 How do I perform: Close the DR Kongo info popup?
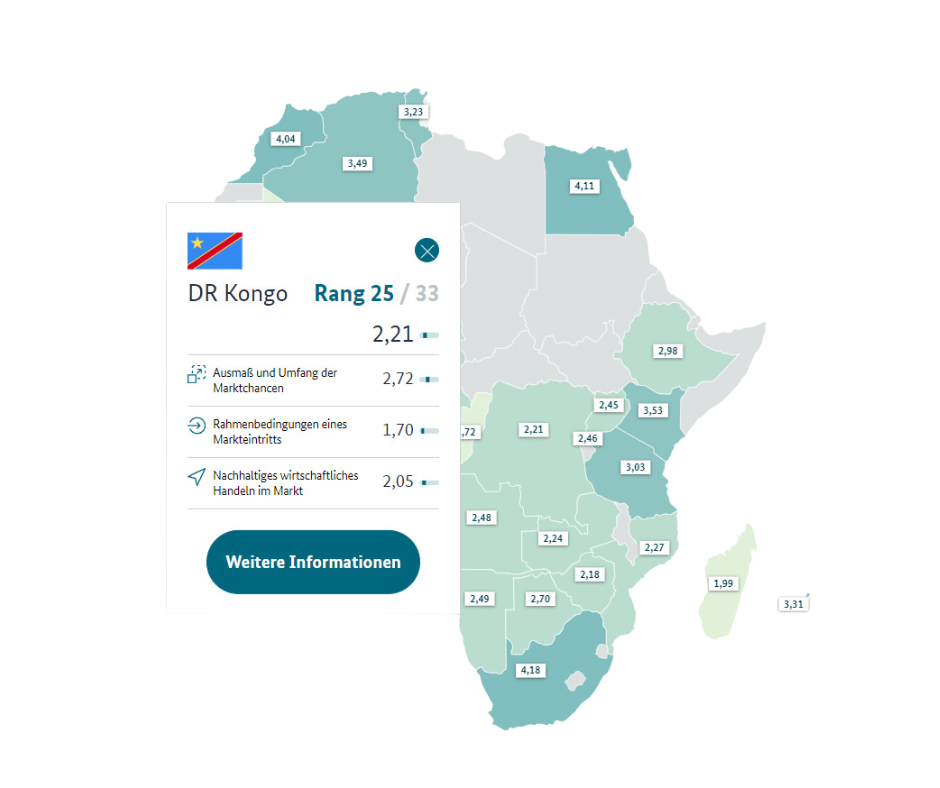click(426, 250)
